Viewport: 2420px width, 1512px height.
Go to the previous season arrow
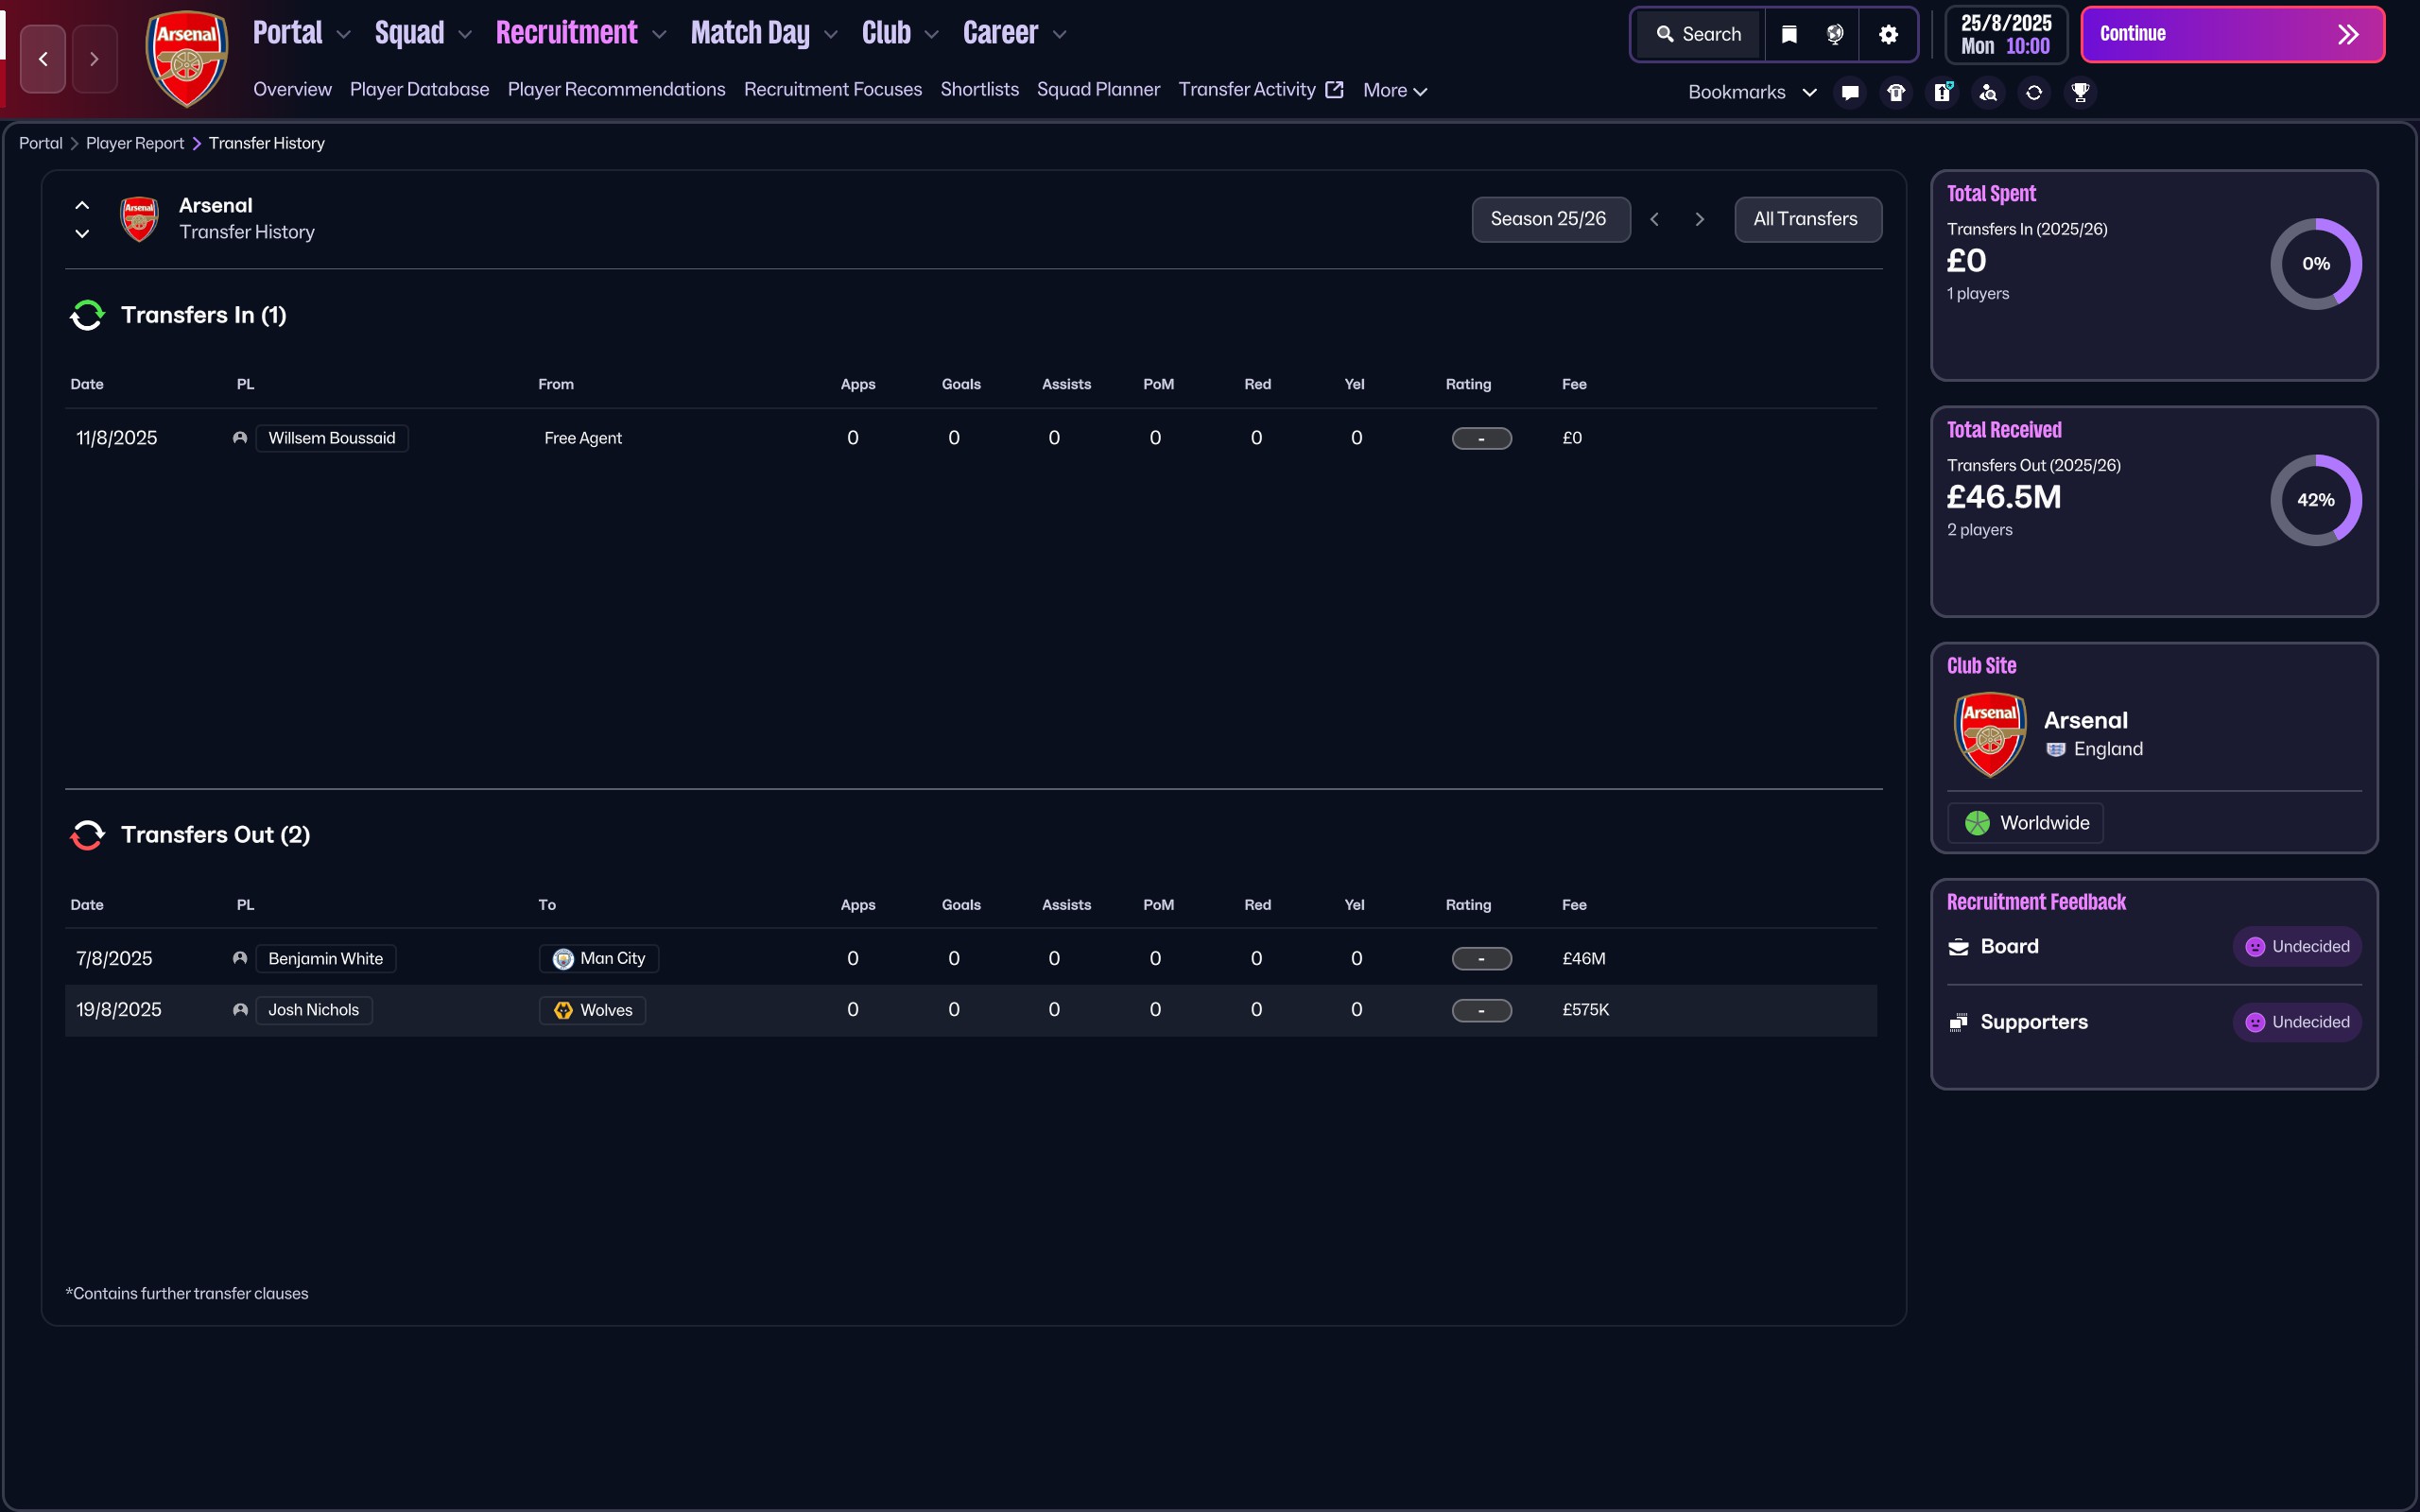tap(1655, 219)
